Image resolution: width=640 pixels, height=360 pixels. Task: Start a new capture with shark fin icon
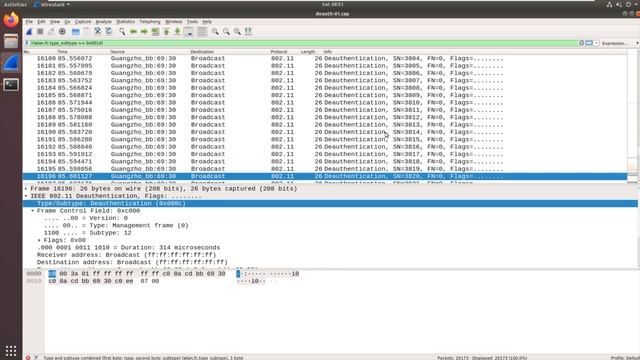click(29, 31)
